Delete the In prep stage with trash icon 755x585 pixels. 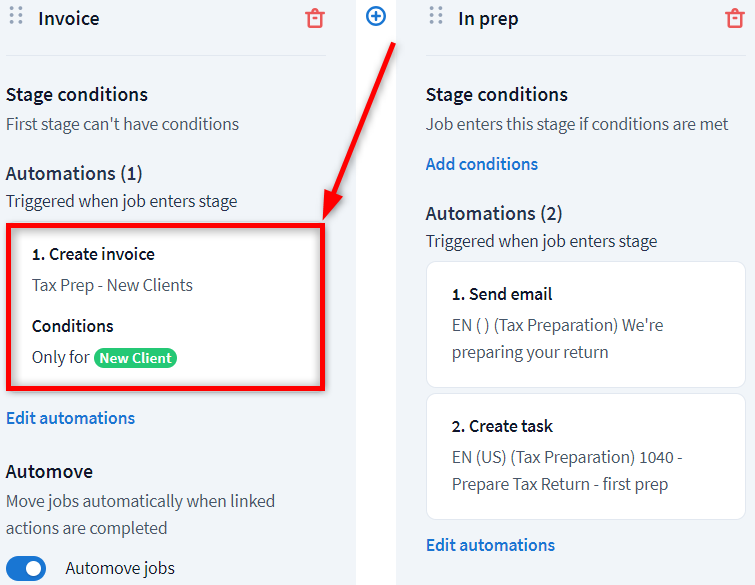(735, 18)
